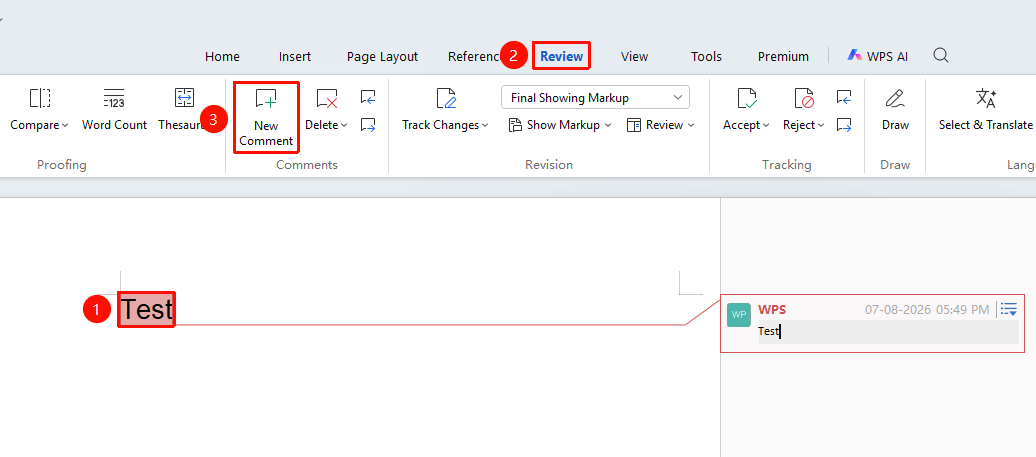Click the Word Count icon

coord(114,98)
